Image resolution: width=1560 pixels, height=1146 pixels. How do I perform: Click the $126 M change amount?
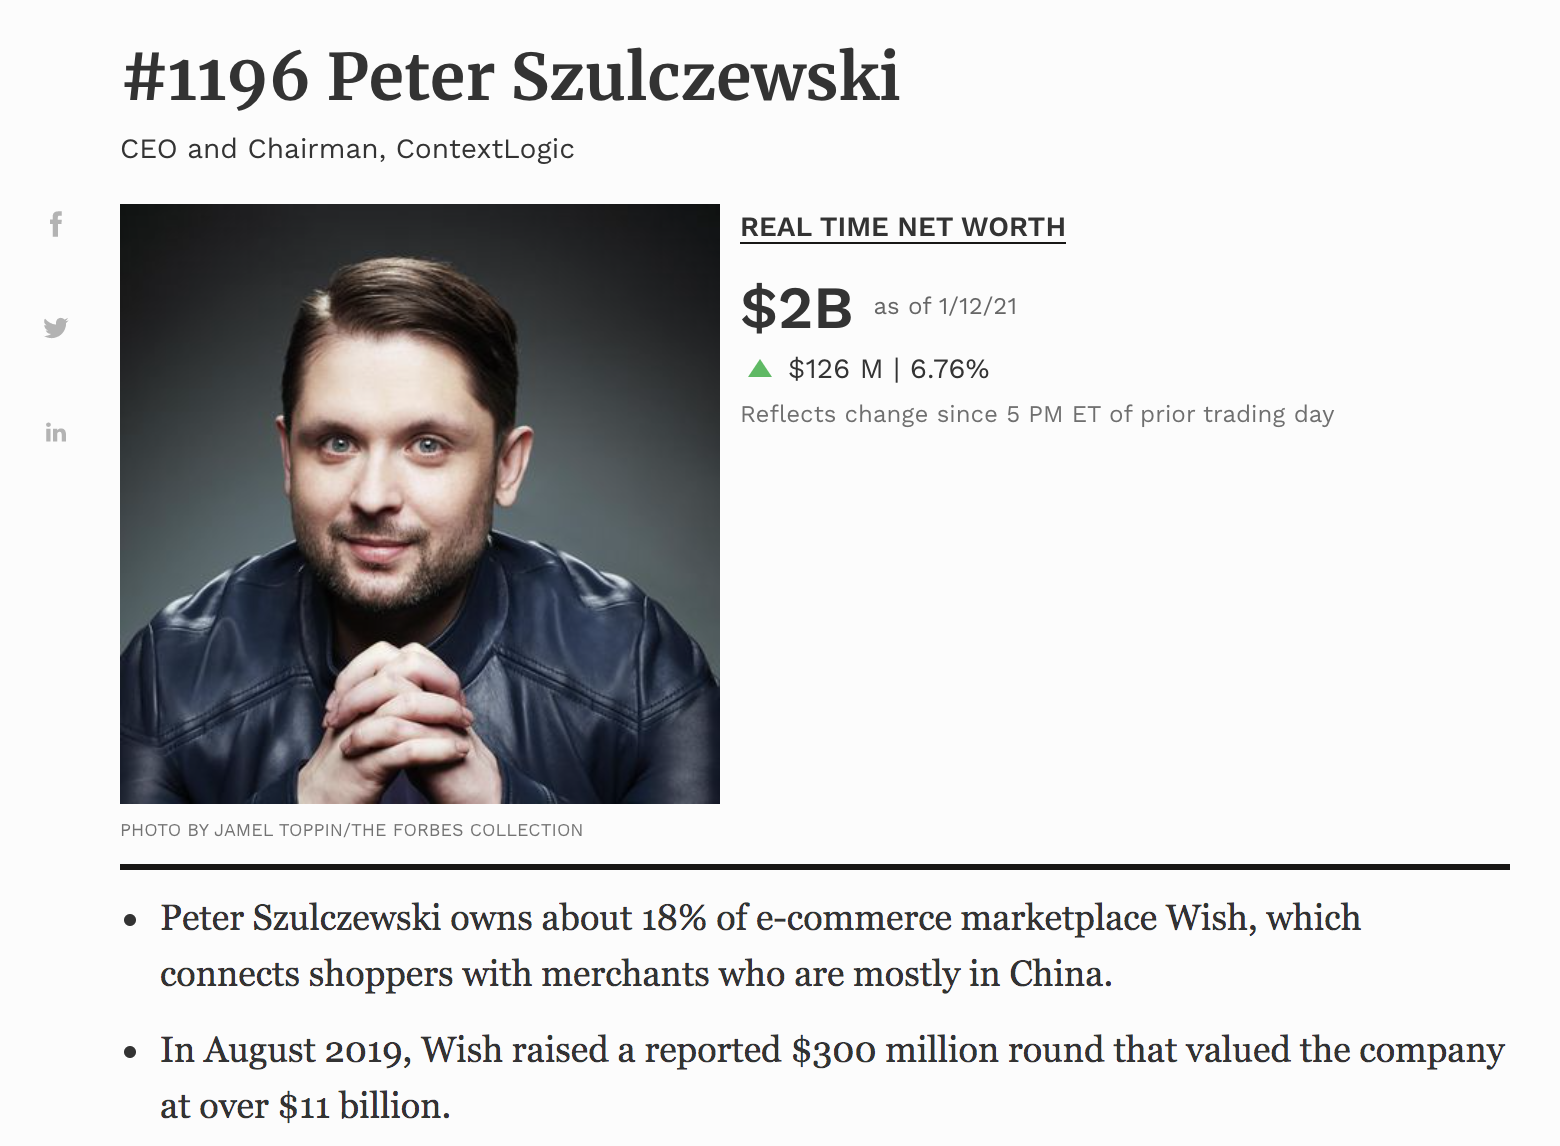point(835,369)
